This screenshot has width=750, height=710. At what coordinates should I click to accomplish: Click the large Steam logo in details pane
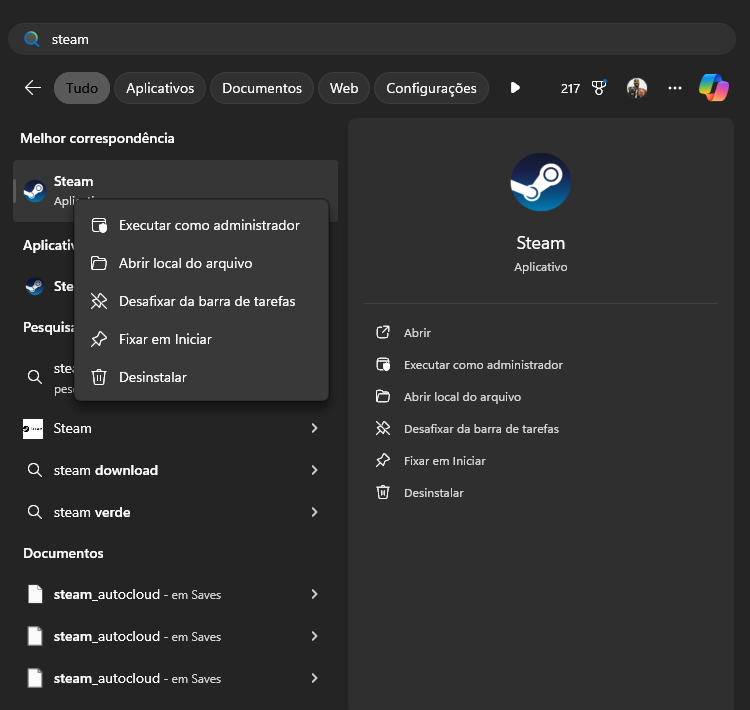pos(540,182)
